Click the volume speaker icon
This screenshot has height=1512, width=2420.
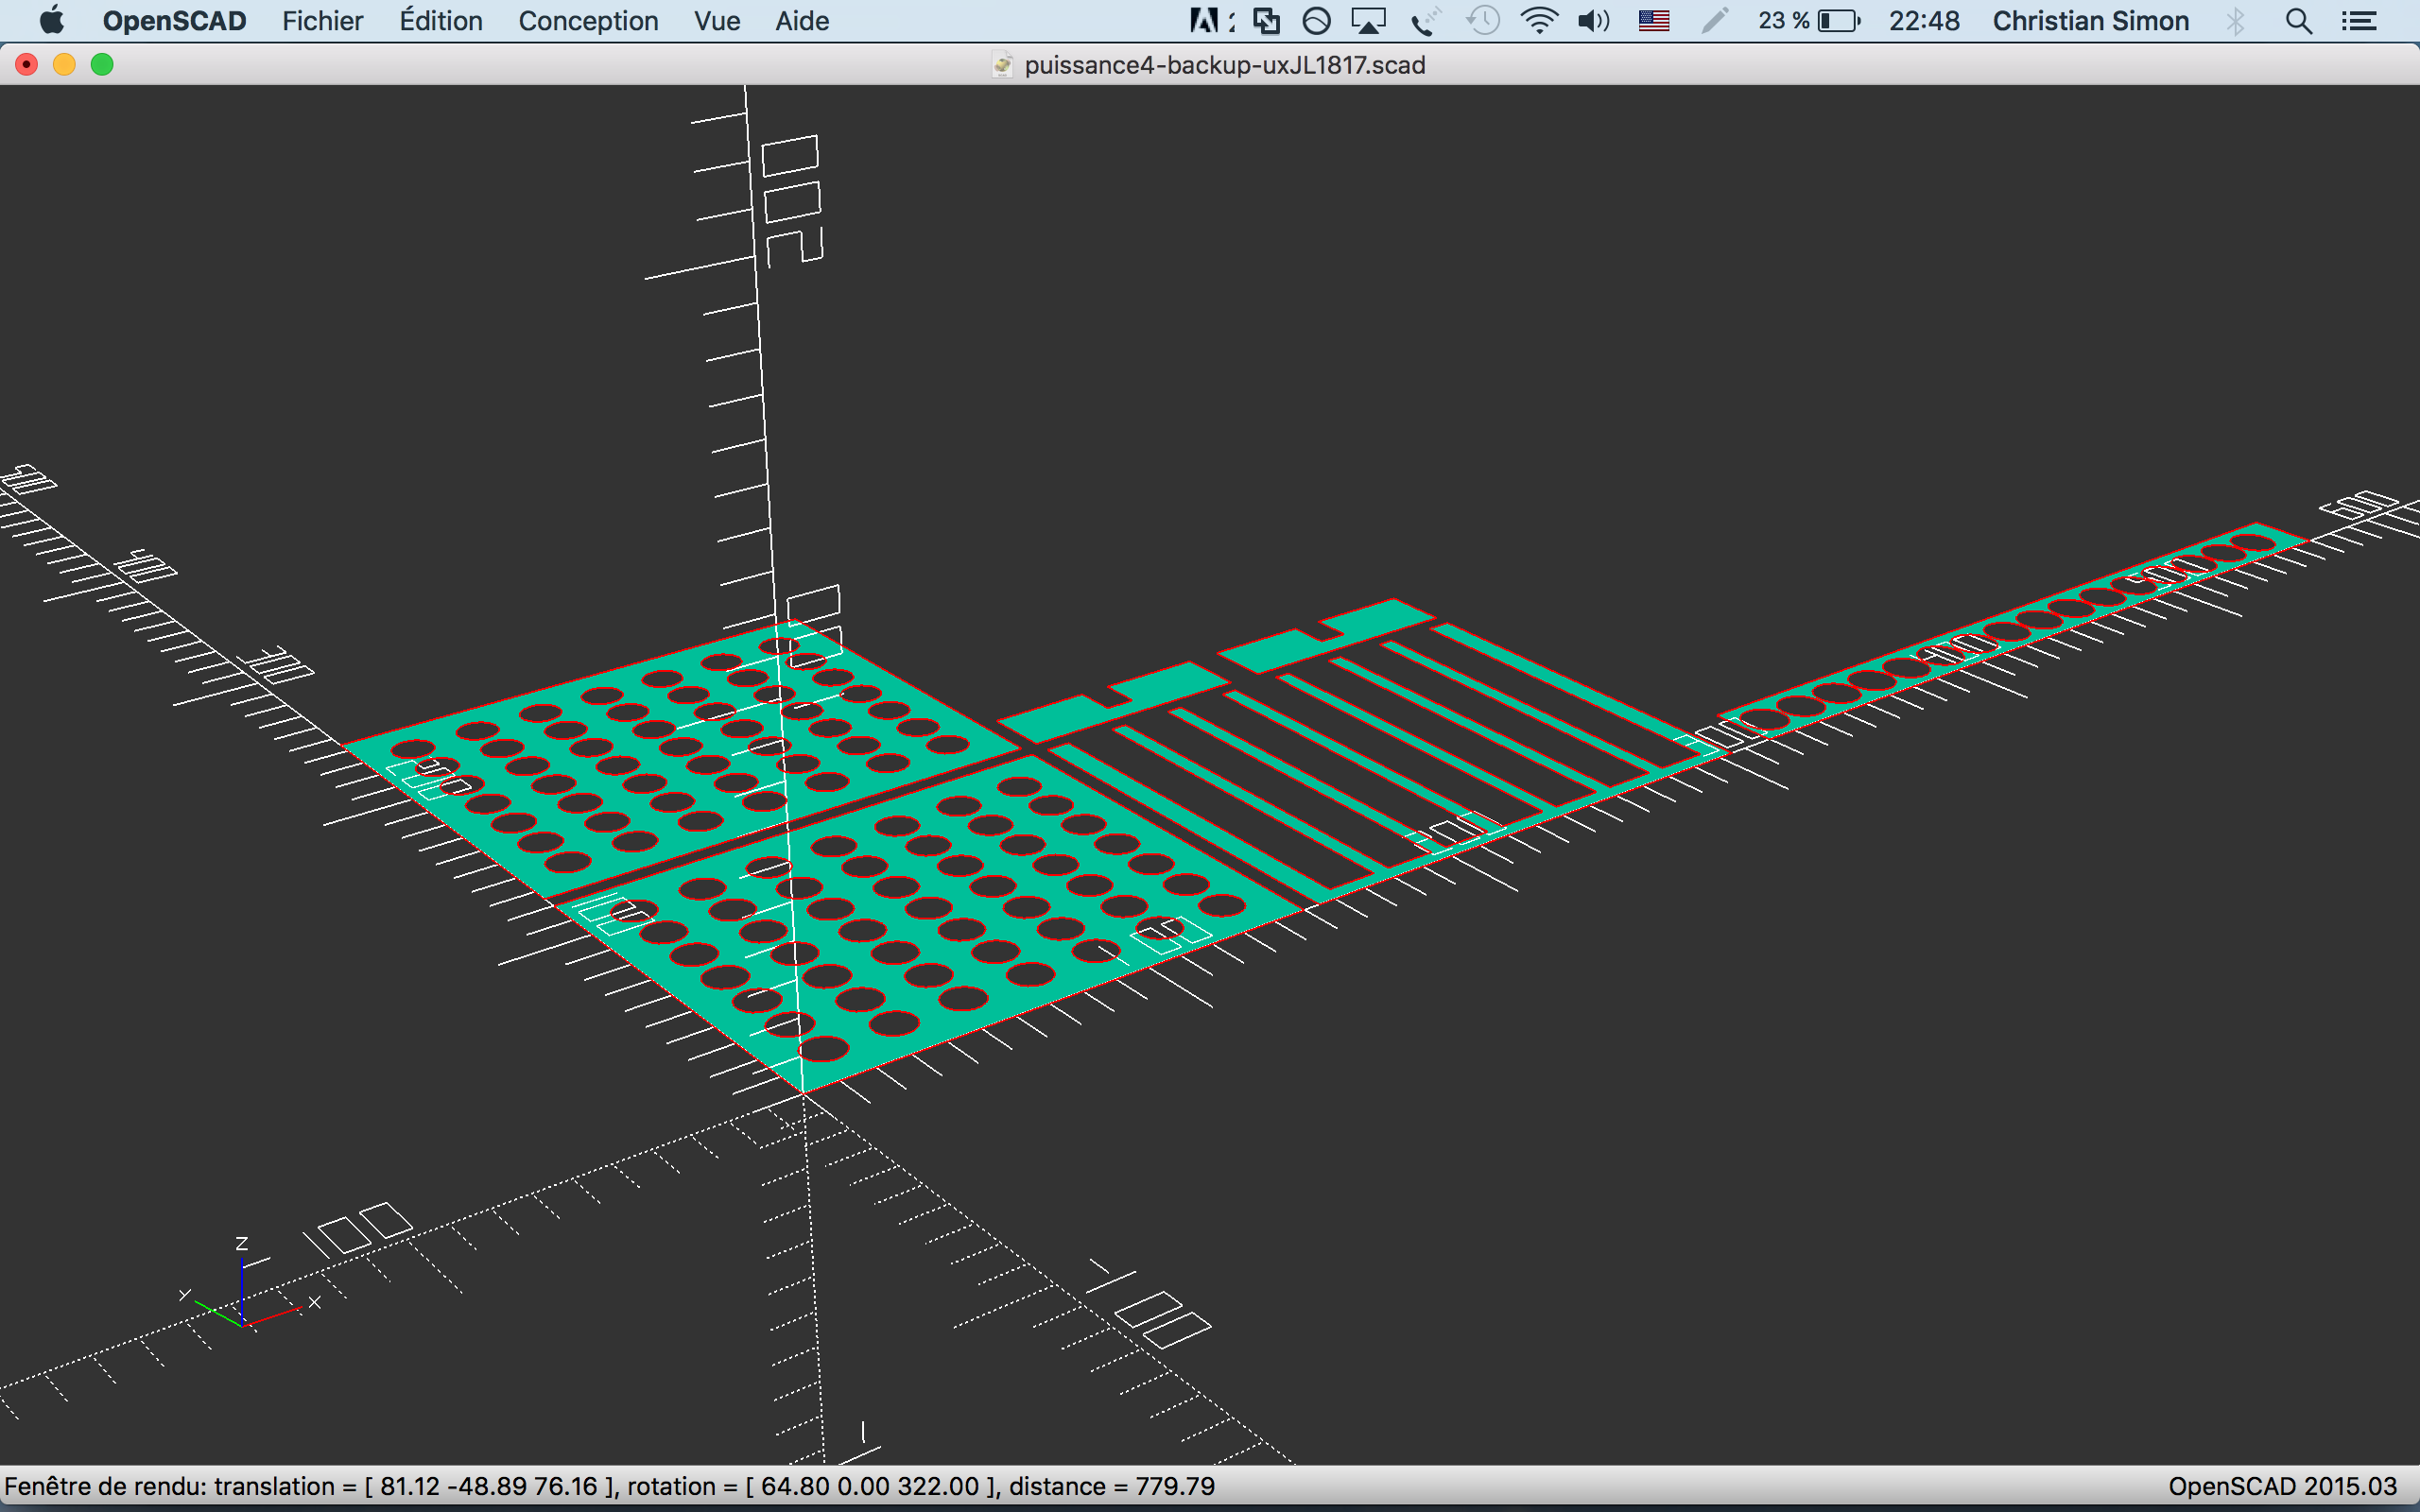pos(1593,21)
